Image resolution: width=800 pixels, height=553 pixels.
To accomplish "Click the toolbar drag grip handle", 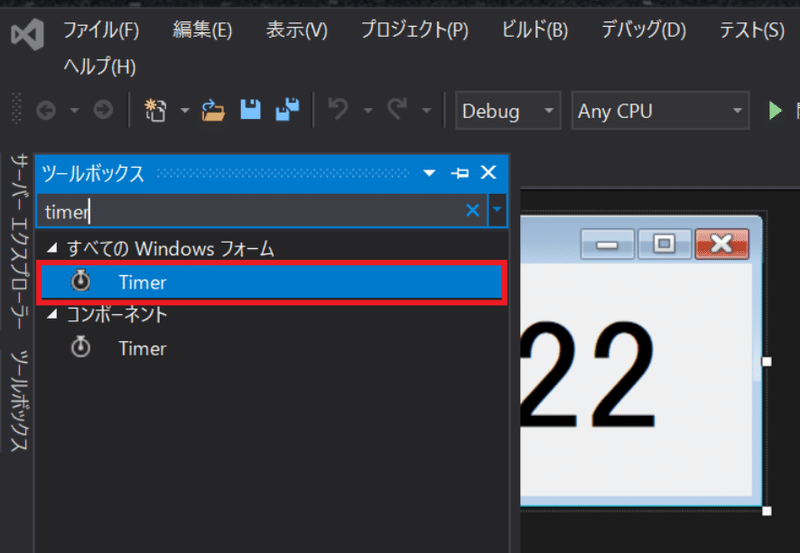I will coord(16,109).
